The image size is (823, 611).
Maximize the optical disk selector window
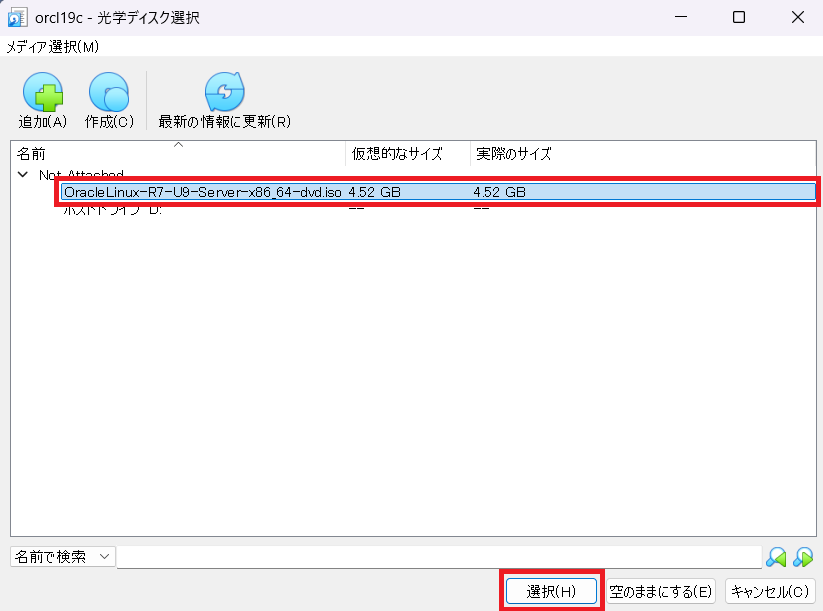pyautogui.click(x=738, y=18)
